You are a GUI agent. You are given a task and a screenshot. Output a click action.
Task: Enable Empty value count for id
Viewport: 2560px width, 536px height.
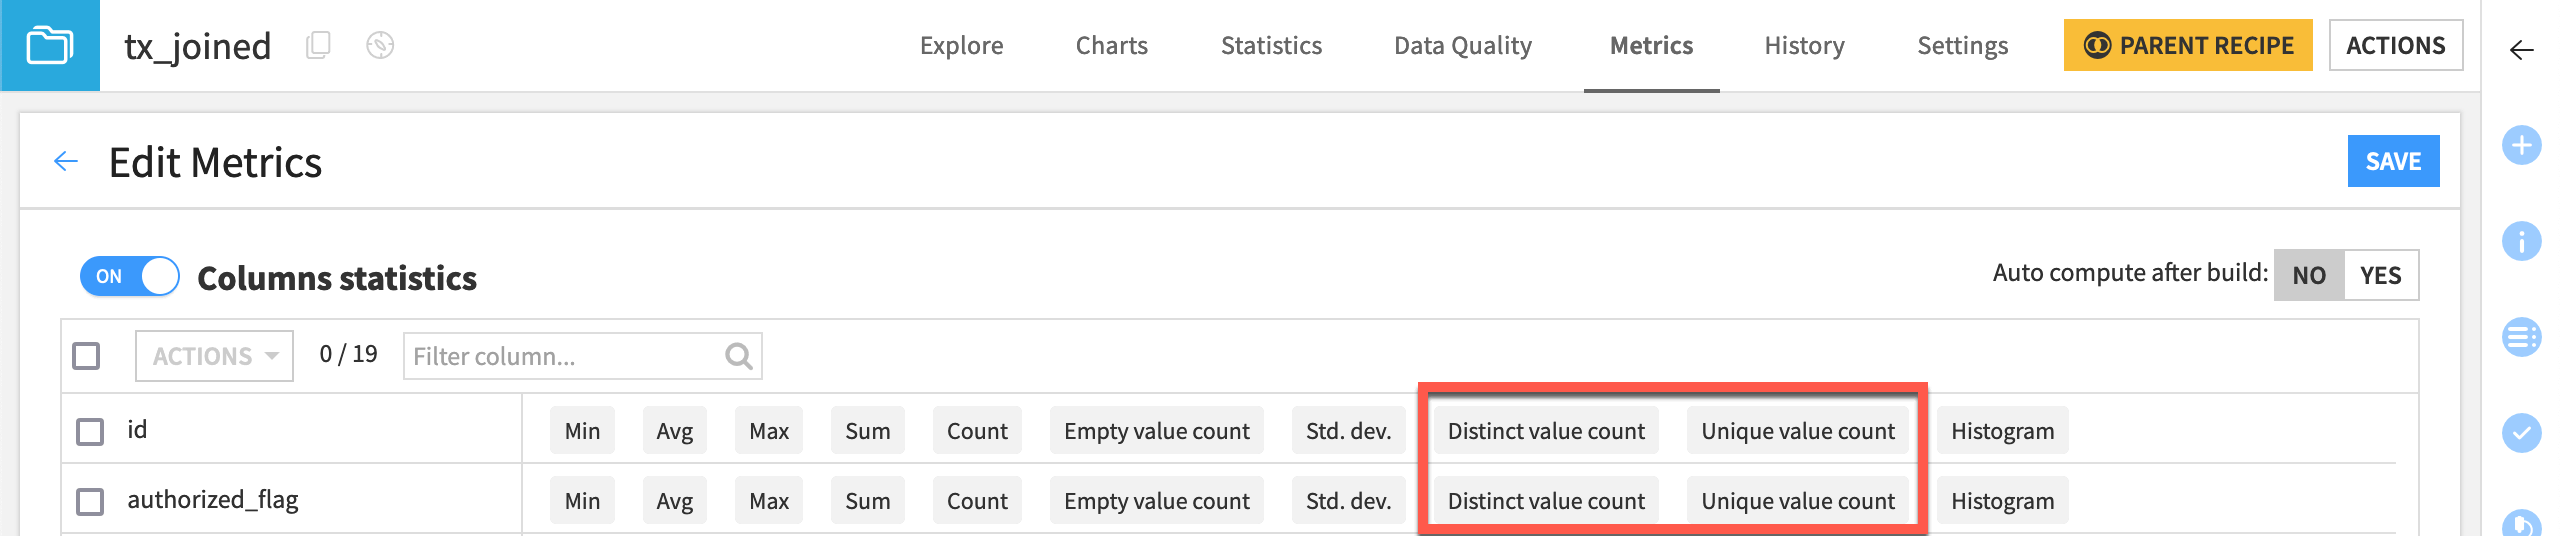pos(1157,431)
